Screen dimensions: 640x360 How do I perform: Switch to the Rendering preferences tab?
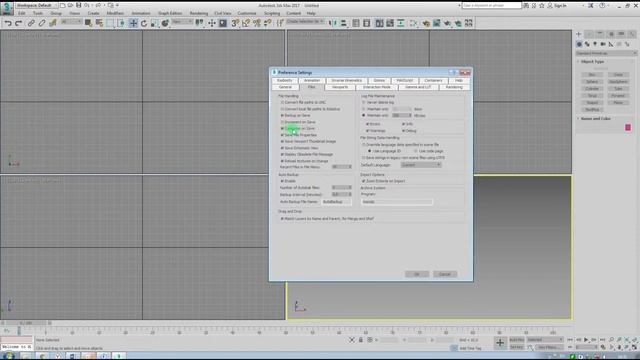click(454, 87)
